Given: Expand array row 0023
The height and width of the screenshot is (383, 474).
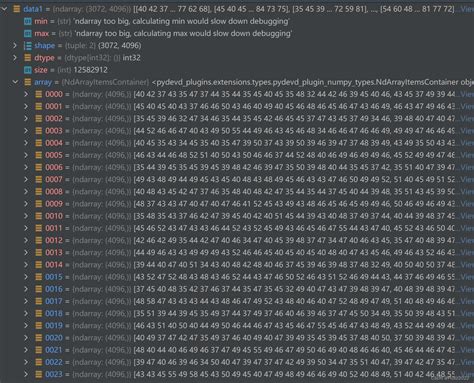Looking at the screenshot, I should point(26,374).
